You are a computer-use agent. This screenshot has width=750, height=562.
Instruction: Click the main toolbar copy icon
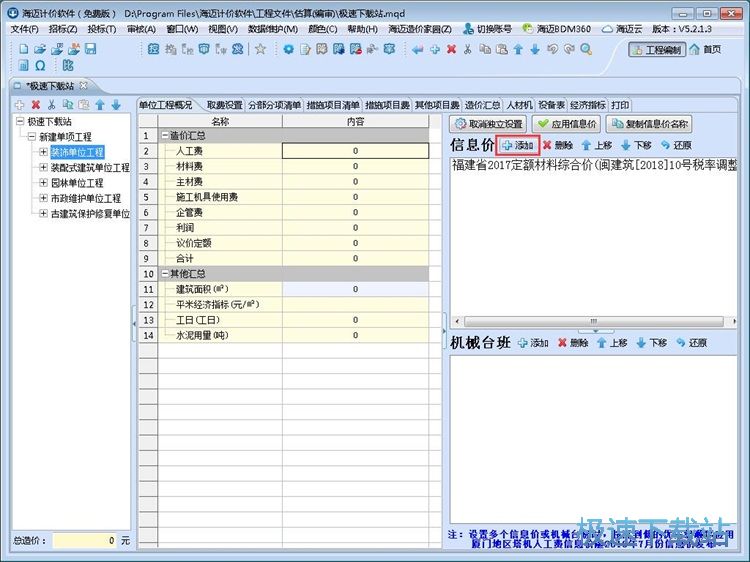485,49
